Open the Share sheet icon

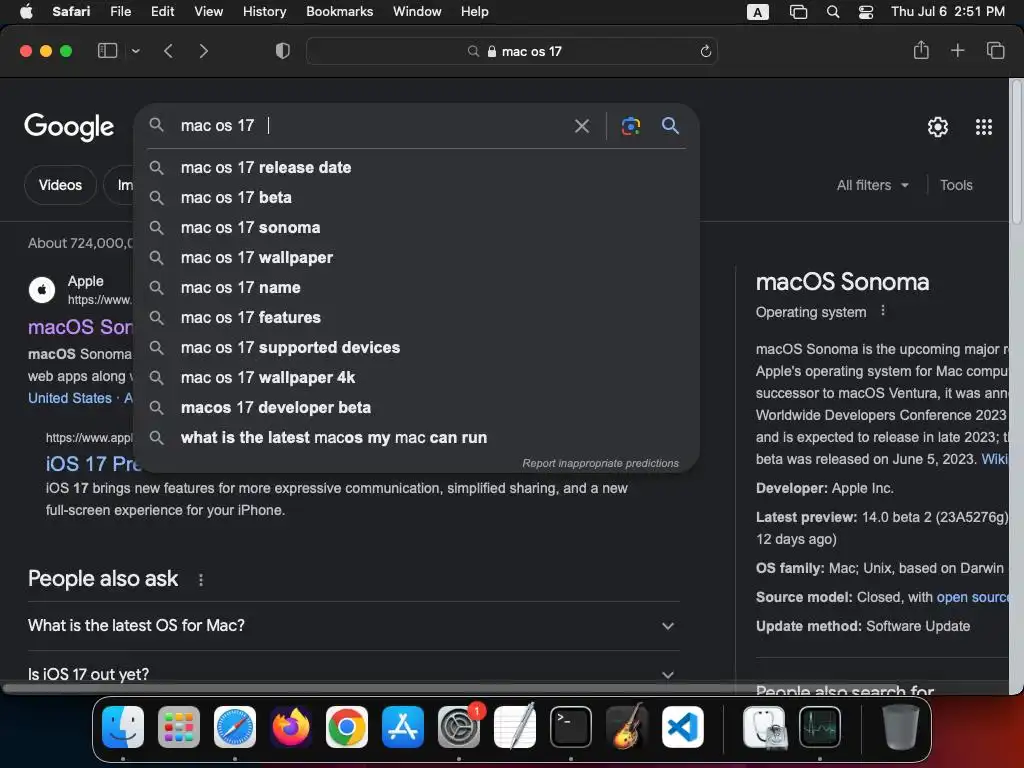tap(921, 50)
